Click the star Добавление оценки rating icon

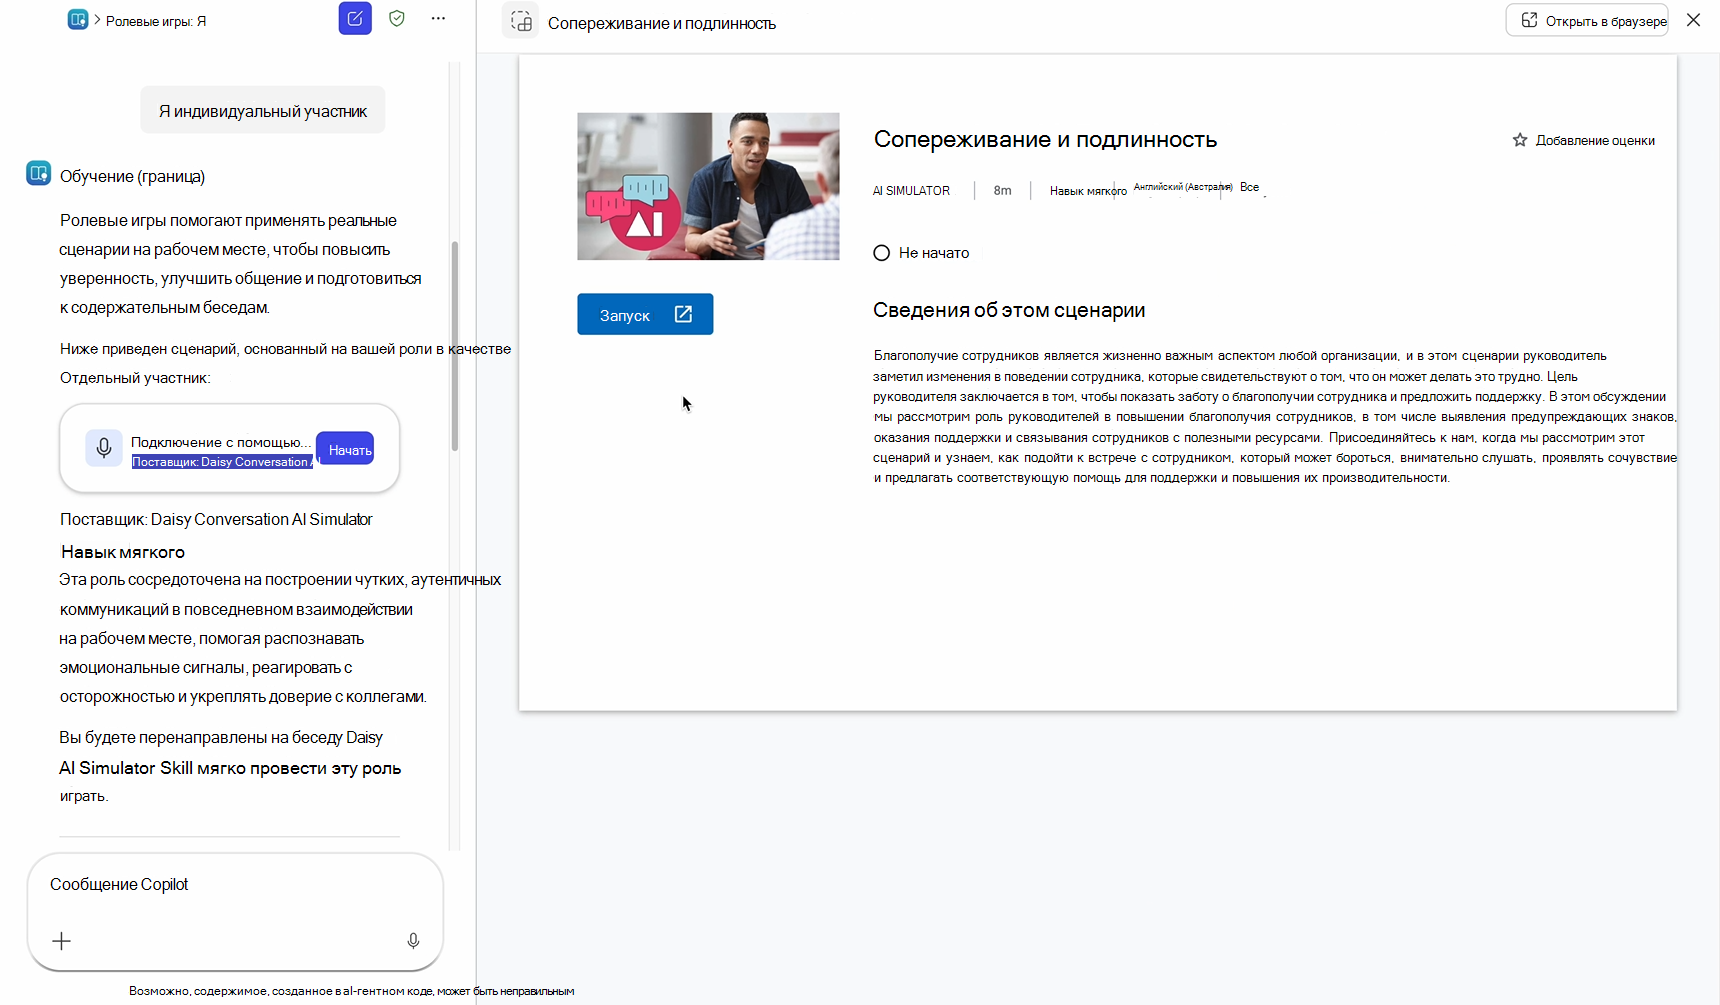coord(1520,140)
